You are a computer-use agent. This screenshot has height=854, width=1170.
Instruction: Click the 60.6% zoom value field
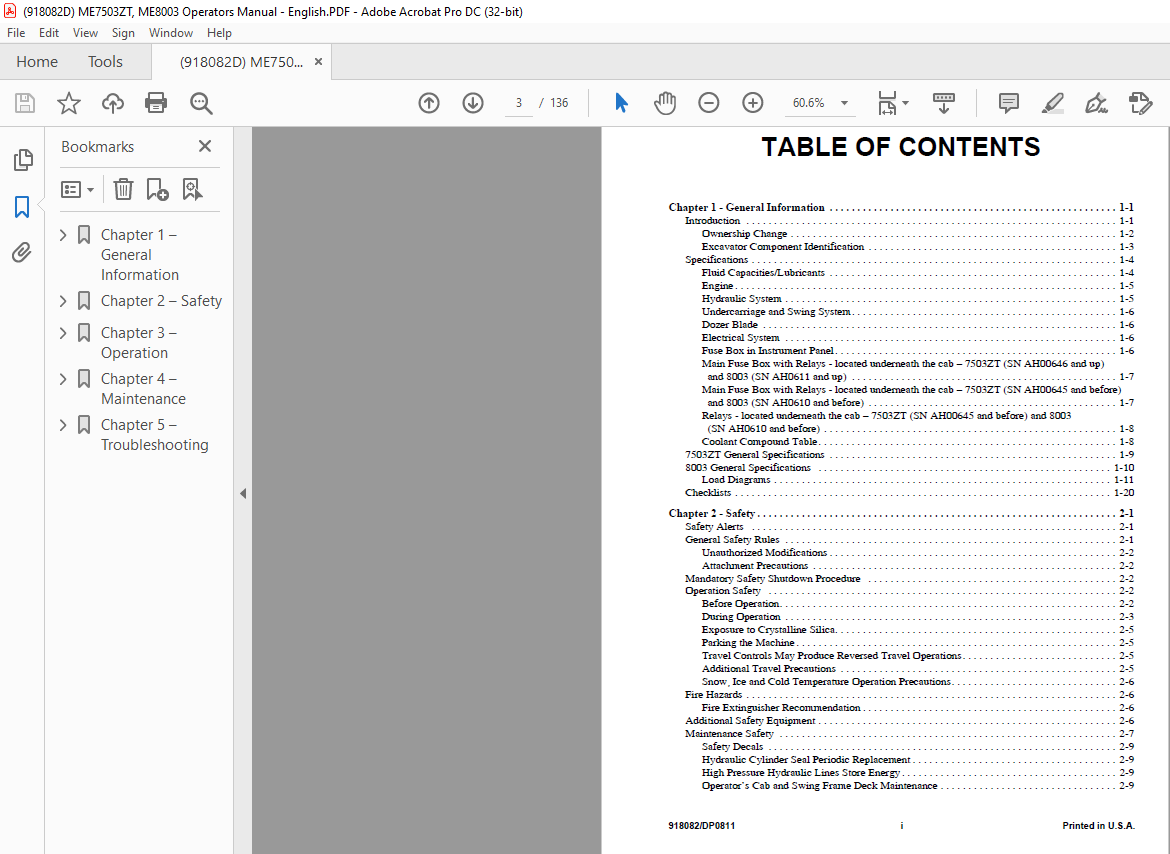[x=809, y=103]
